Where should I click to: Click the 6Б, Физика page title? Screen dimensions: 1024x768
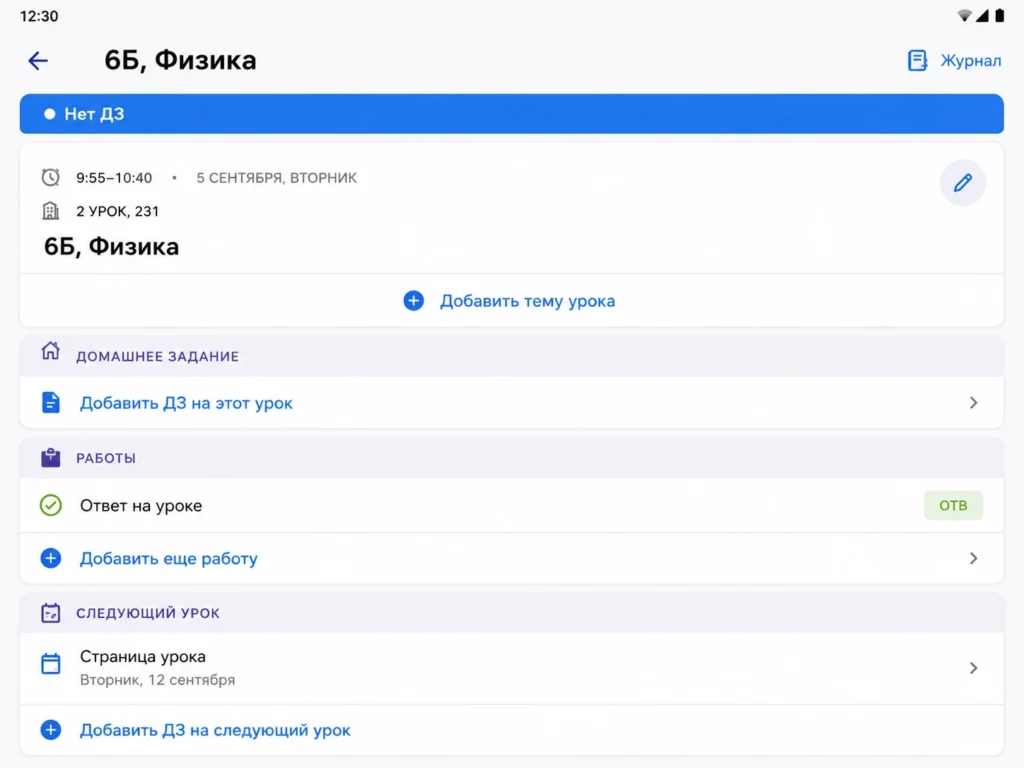point(180,61)
